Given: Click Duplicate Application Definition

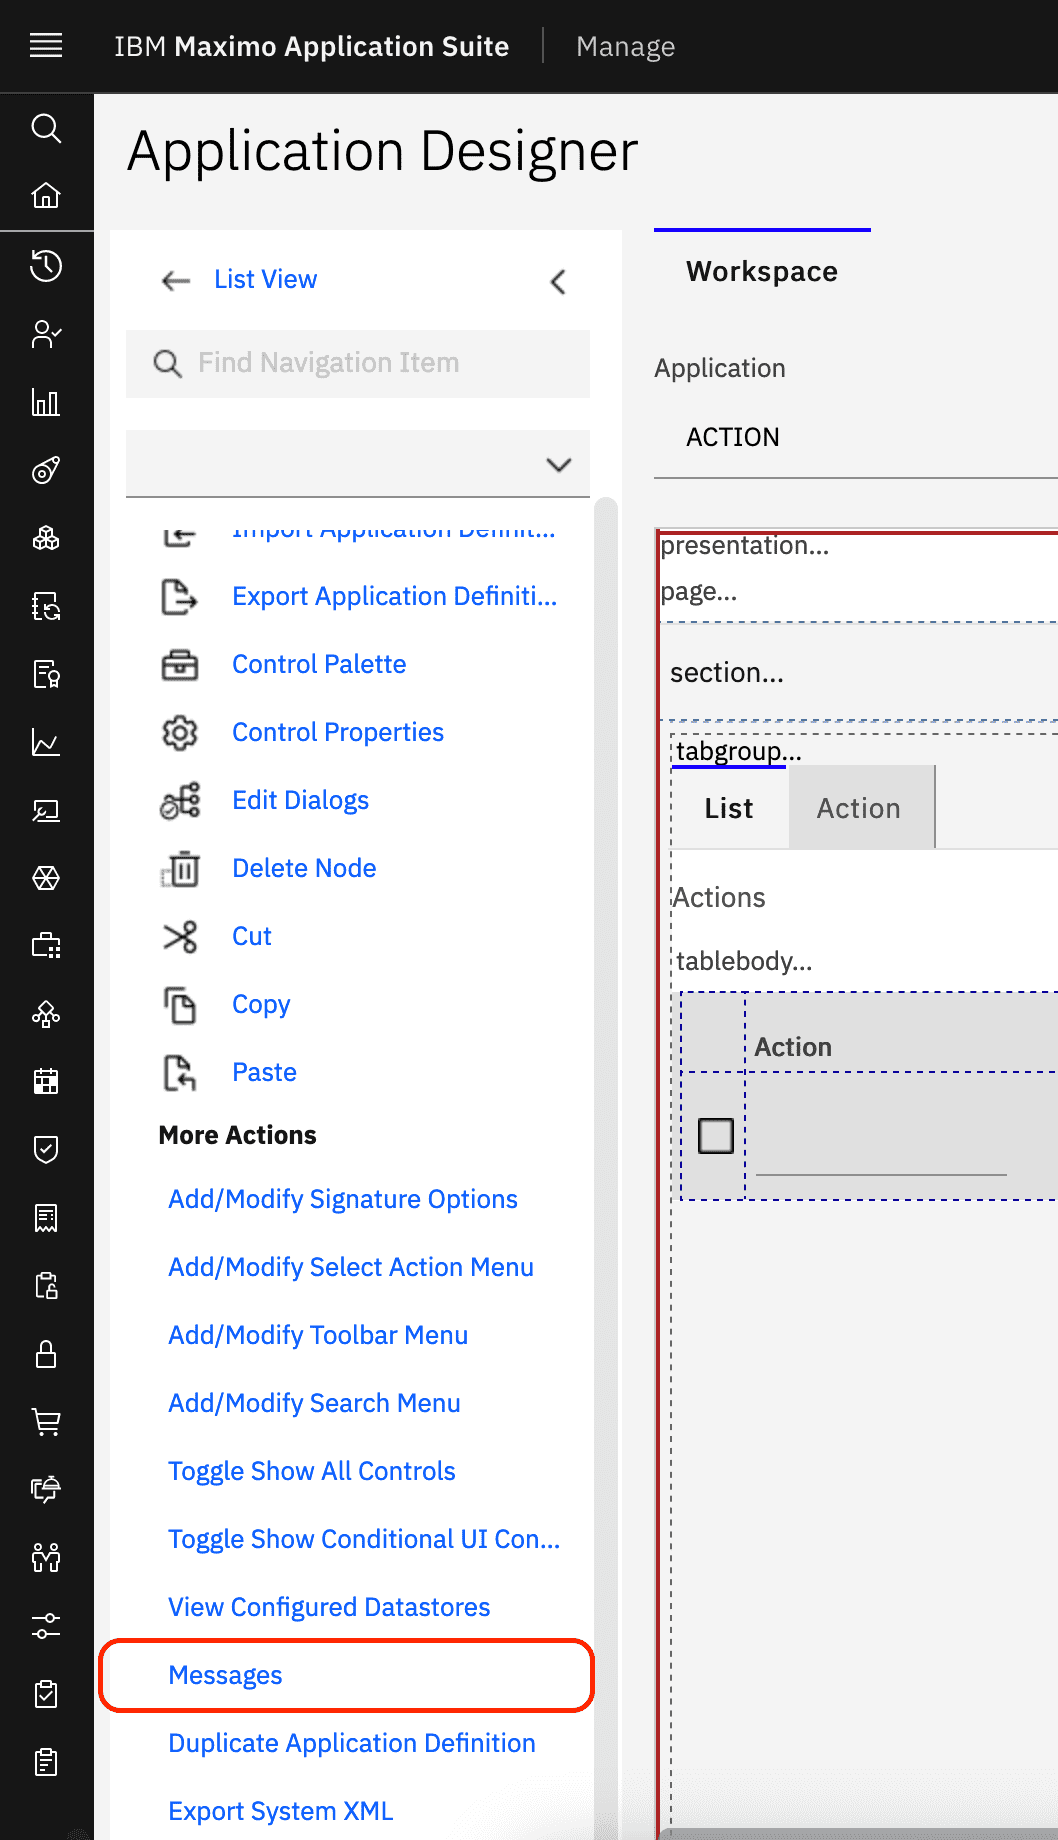Looking at the screenshot, I should tap(352, 1743).
